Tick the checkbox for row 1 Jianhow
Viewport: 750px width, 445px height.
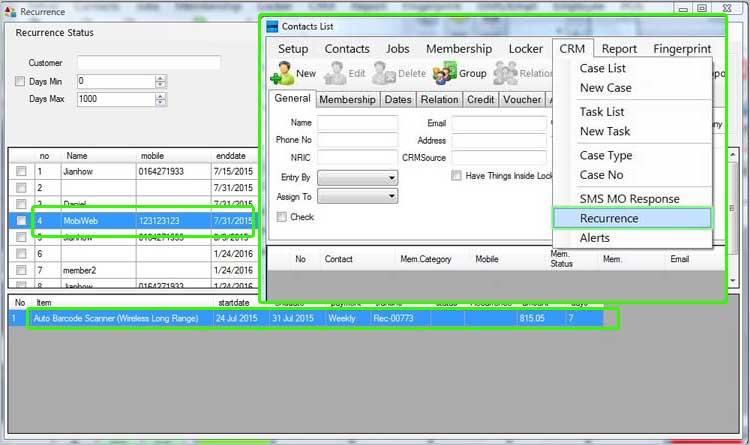click(21, 171)
